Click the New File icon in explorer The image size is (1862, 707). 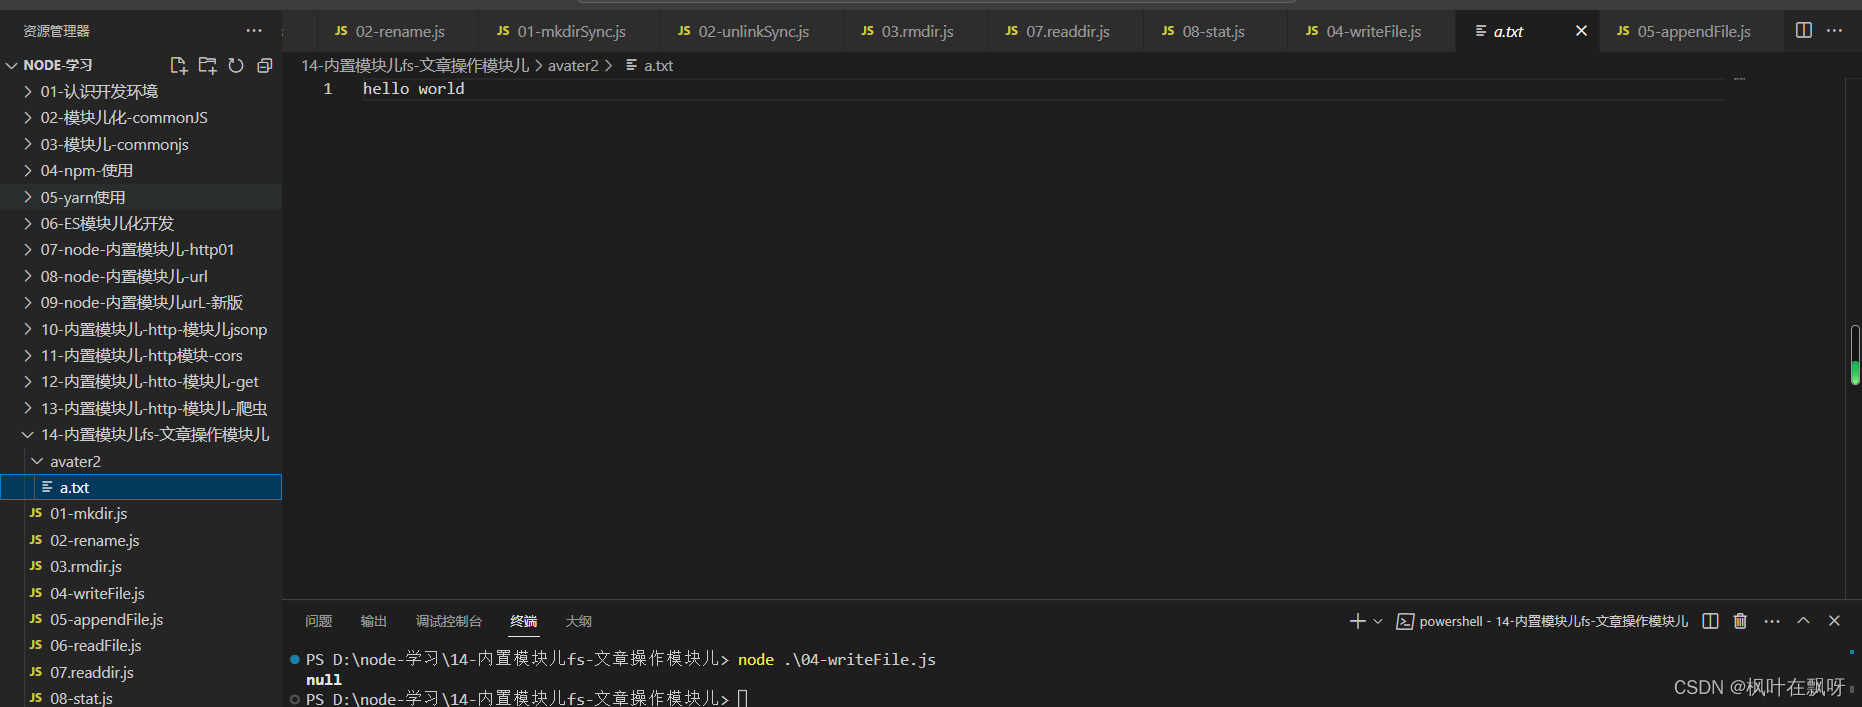(x=179, y=65)
